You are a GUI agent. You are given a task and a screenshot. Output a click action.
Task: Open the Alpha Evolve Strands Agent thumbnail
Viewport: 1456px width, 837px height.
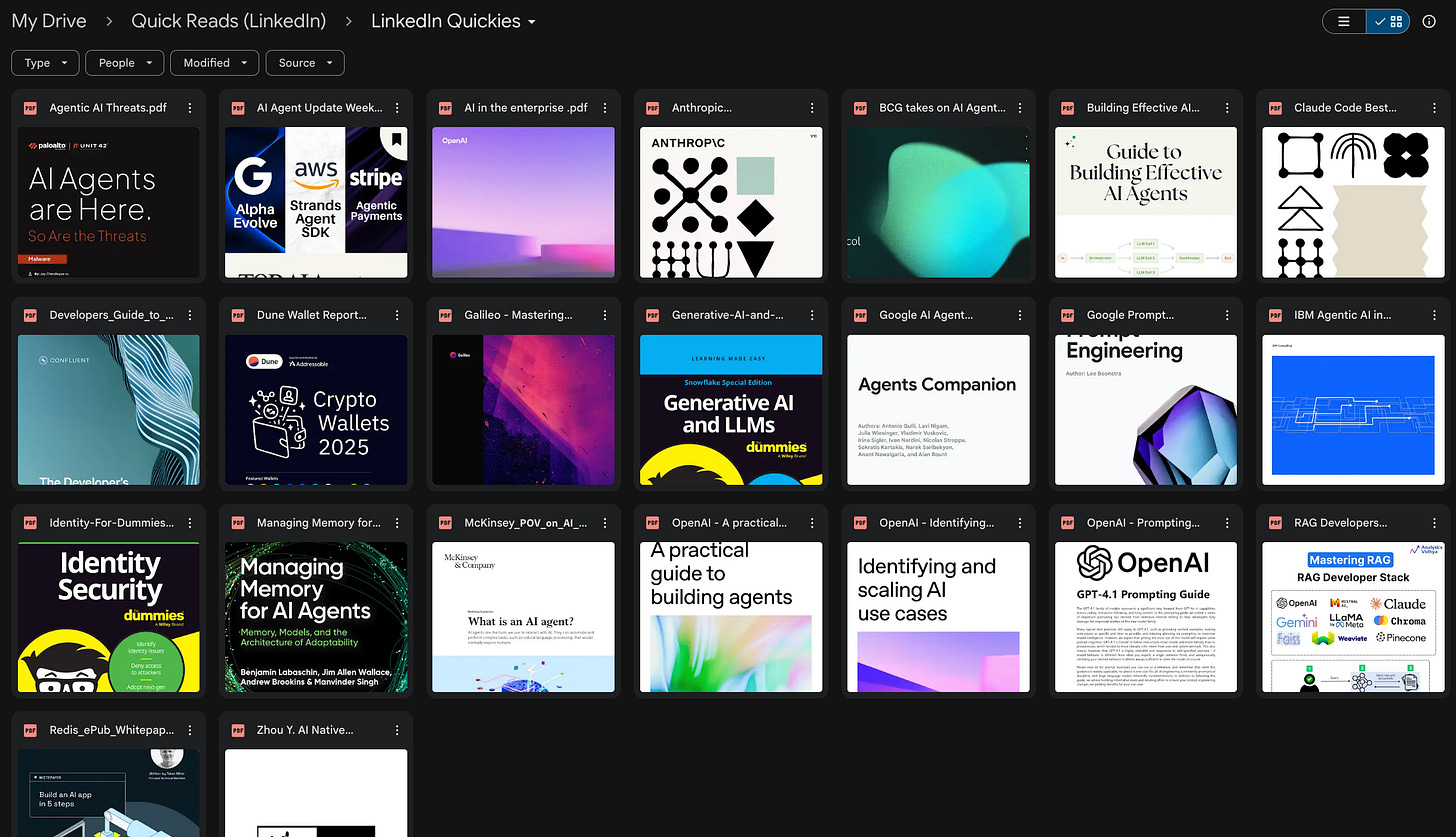tap(316, 202)
